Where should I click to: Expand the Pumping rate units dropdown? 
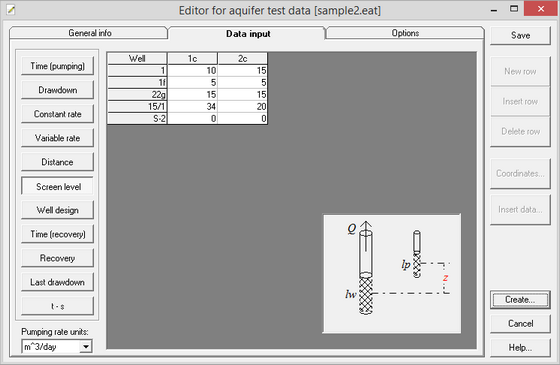pyautogui.click(x=86, y=346)
